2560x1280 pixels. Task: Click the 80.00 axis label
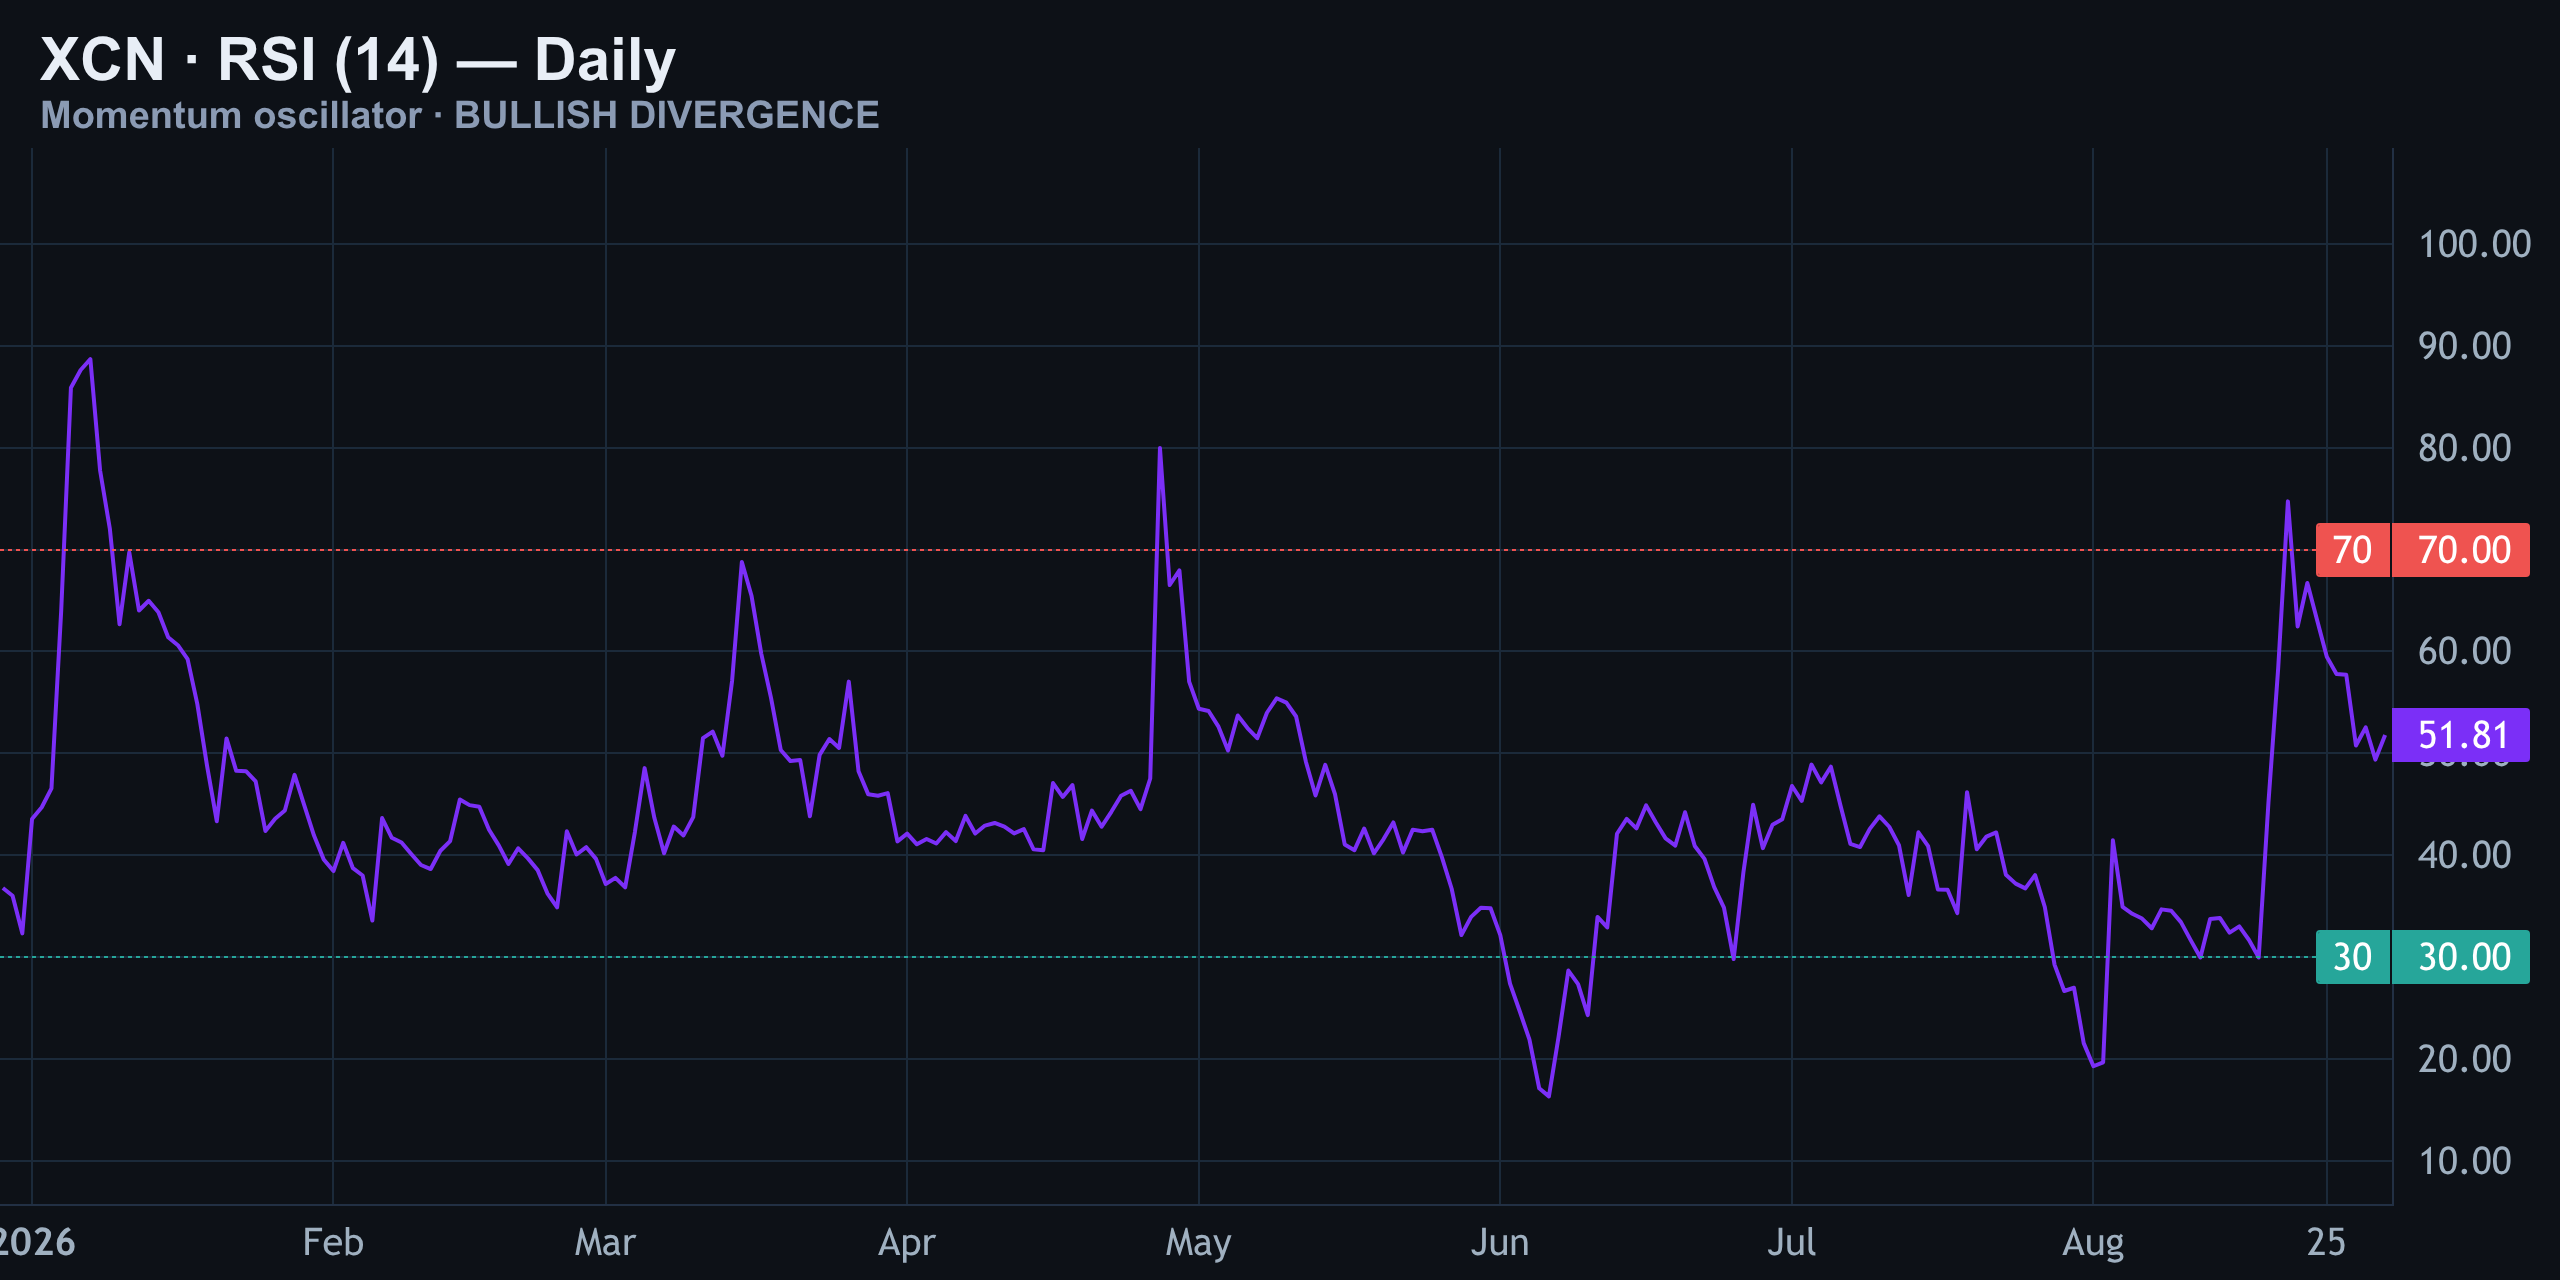click(2464, 448)
